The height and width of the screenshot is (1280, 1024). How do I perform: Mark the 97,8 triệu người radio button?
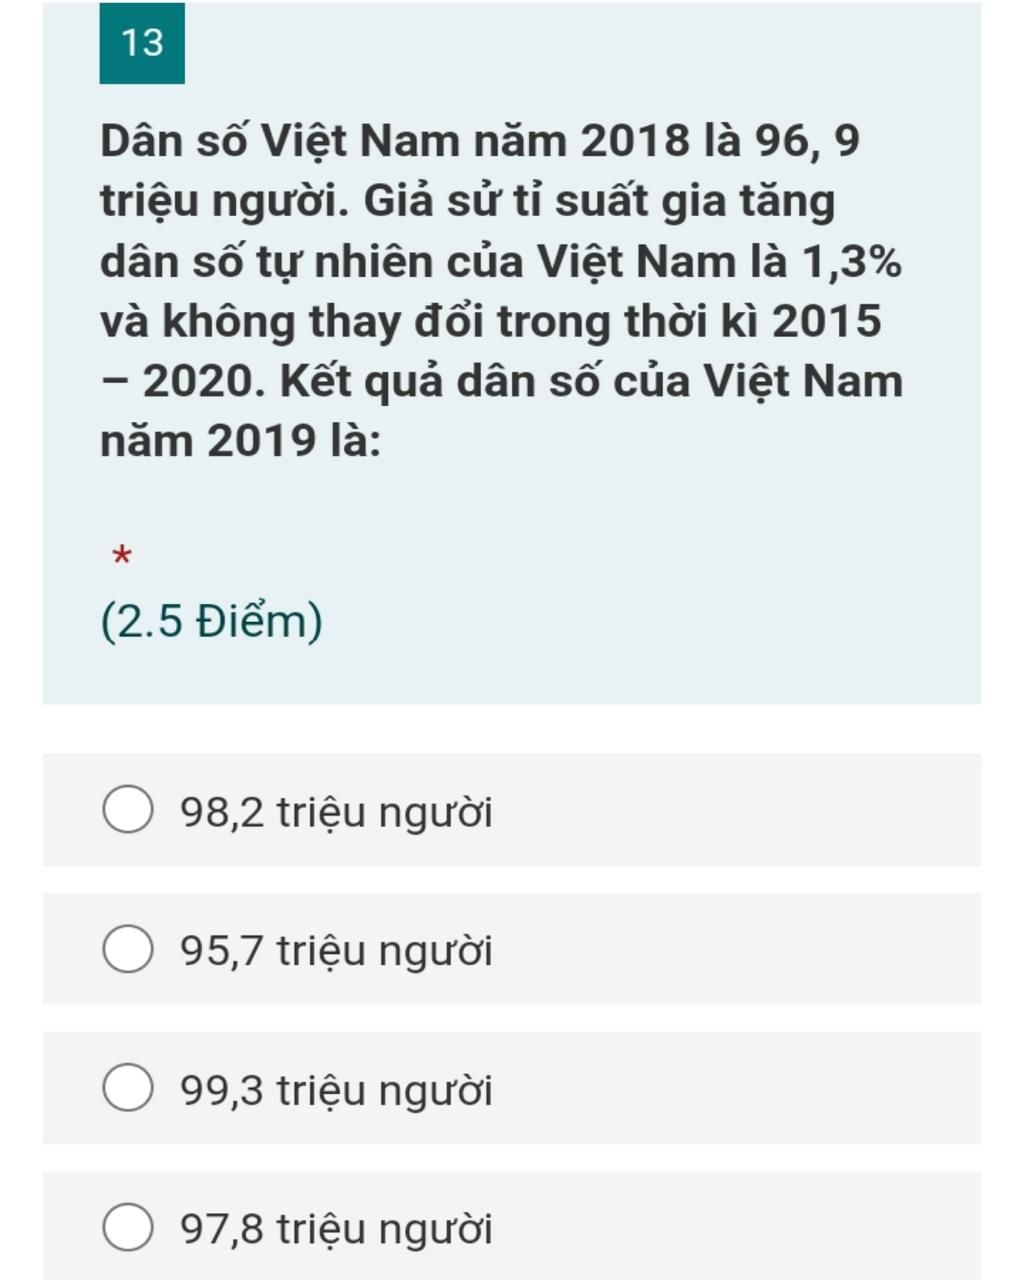coord(128,1227)
